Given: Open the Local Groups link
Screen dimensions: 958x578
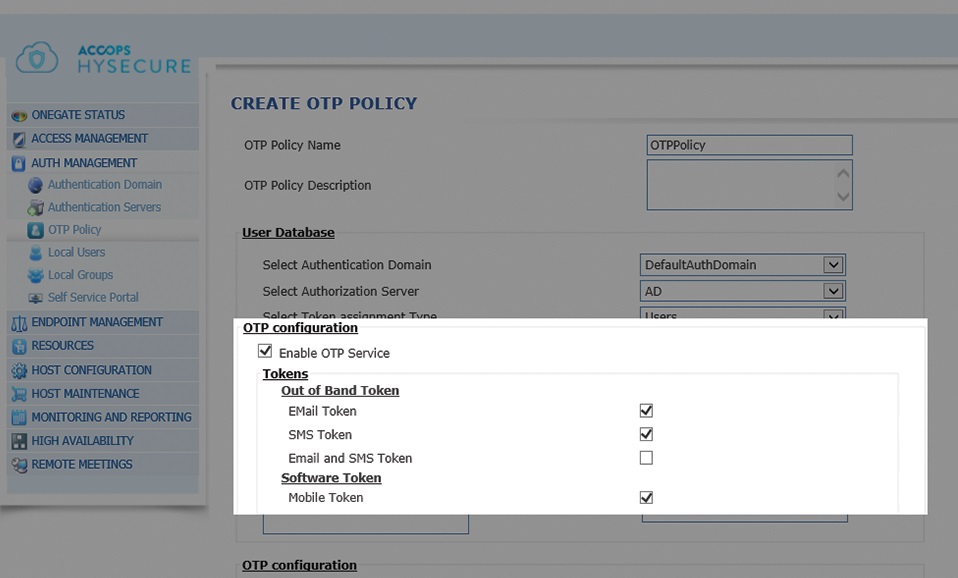Looking at the screenshot, I should point(80,275).
